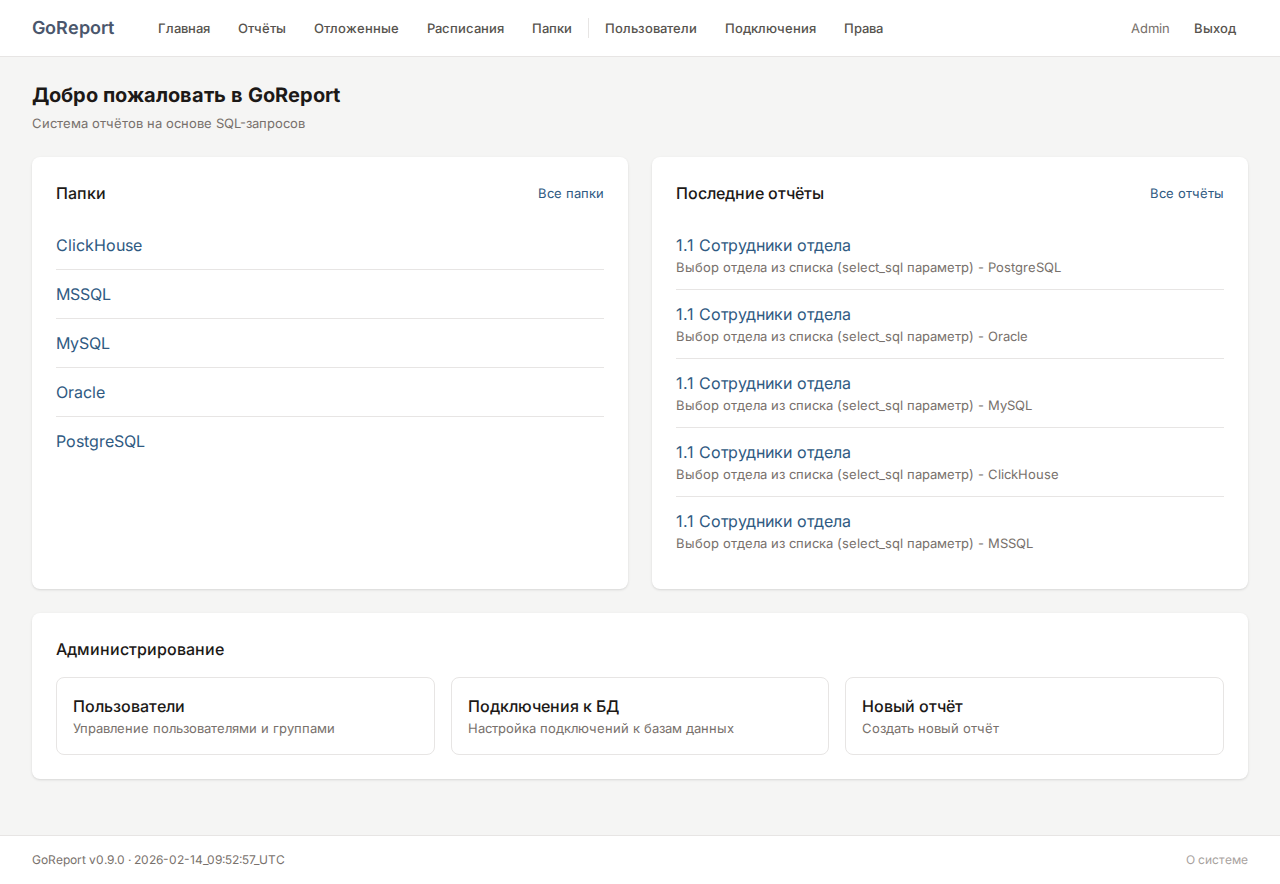The width and height of the screenshot is (1280, 884).
Task: View Все отчёты link
Action: point(1186,194)
